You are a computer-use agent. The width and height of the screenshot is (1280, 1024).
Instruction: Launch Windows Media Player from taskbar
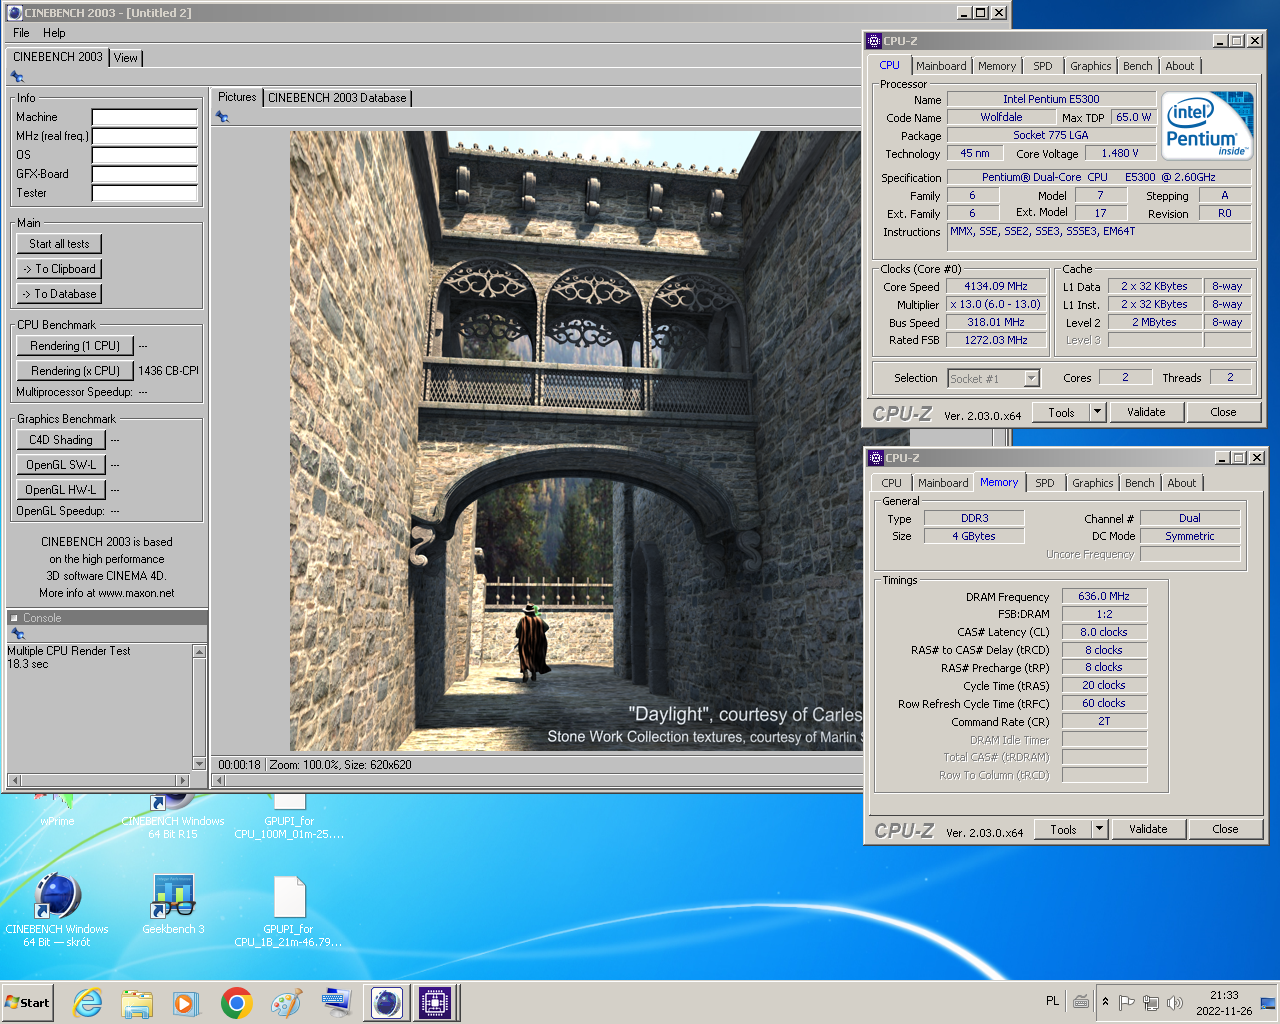(186, 1002)
